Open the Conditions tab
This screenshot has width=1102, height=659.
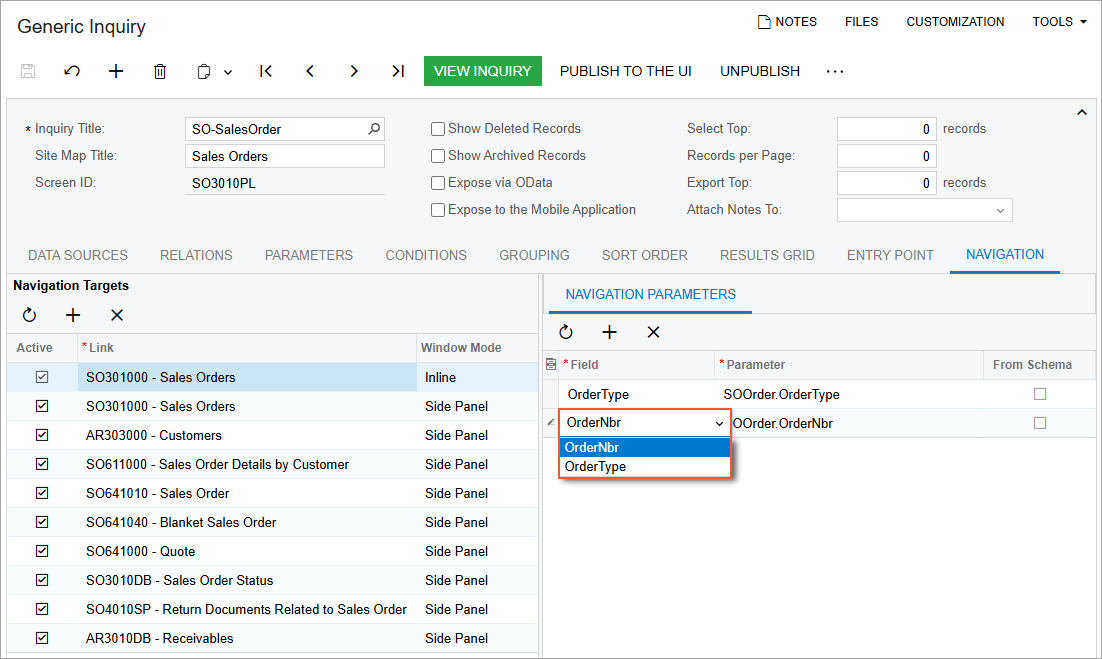pyautogui.click(x=426, y=255)
